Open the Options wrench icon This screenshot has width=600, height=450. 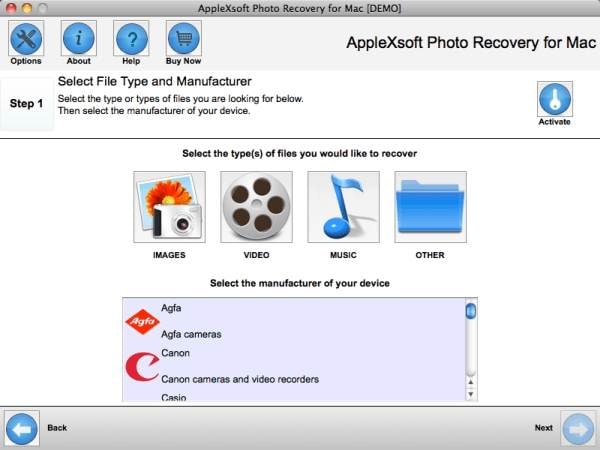(x=26, y=38)
